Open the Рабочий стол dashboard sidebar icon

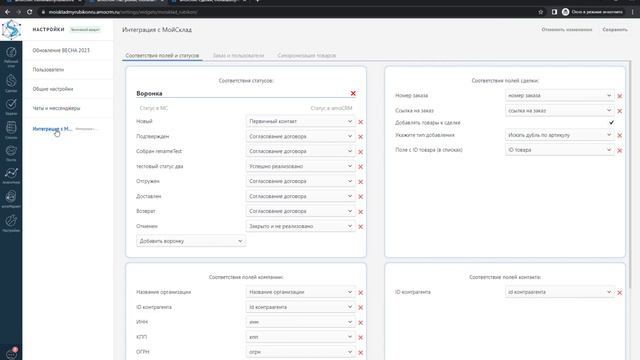[x=11, y=57]
